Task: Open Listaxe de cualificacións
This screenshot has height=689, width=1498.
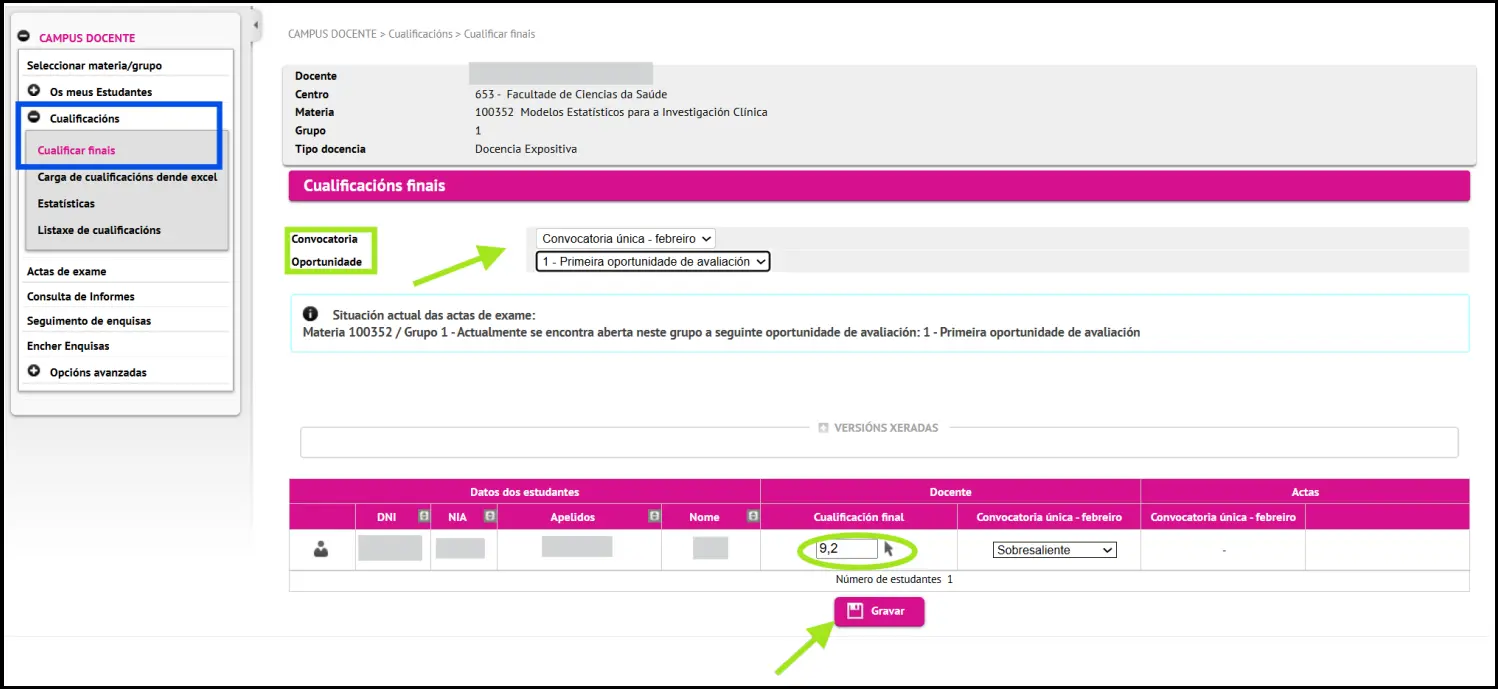Action: (99, 230)
